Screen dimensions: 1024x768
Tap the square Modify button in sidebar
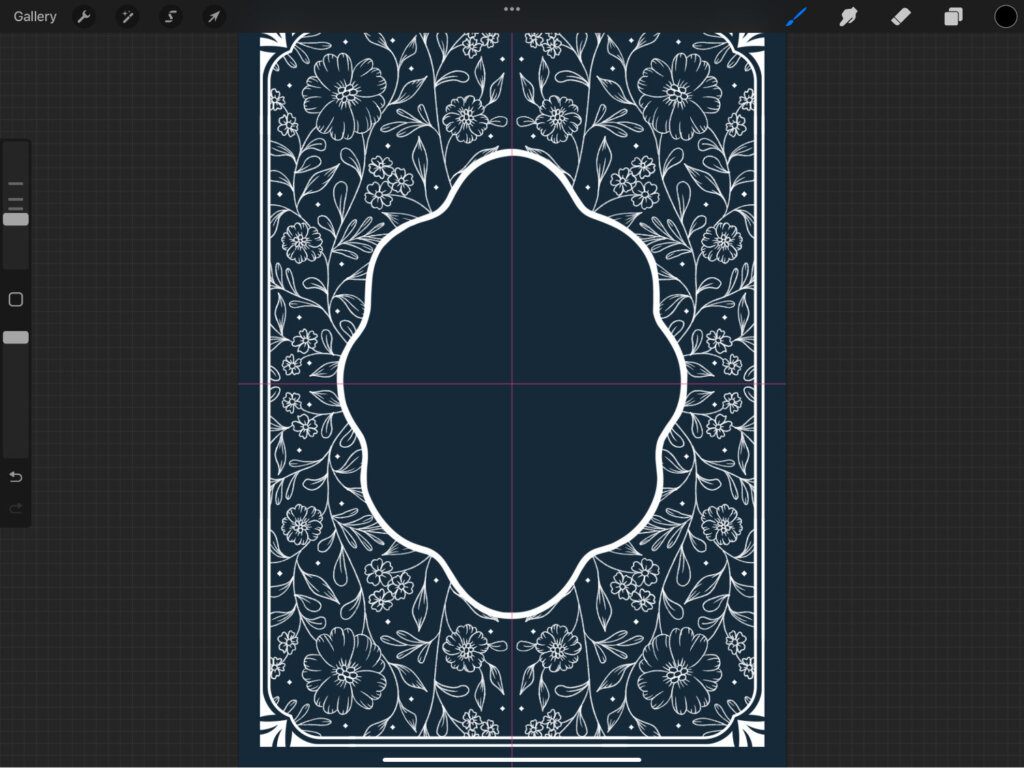(x=15, y=299)
